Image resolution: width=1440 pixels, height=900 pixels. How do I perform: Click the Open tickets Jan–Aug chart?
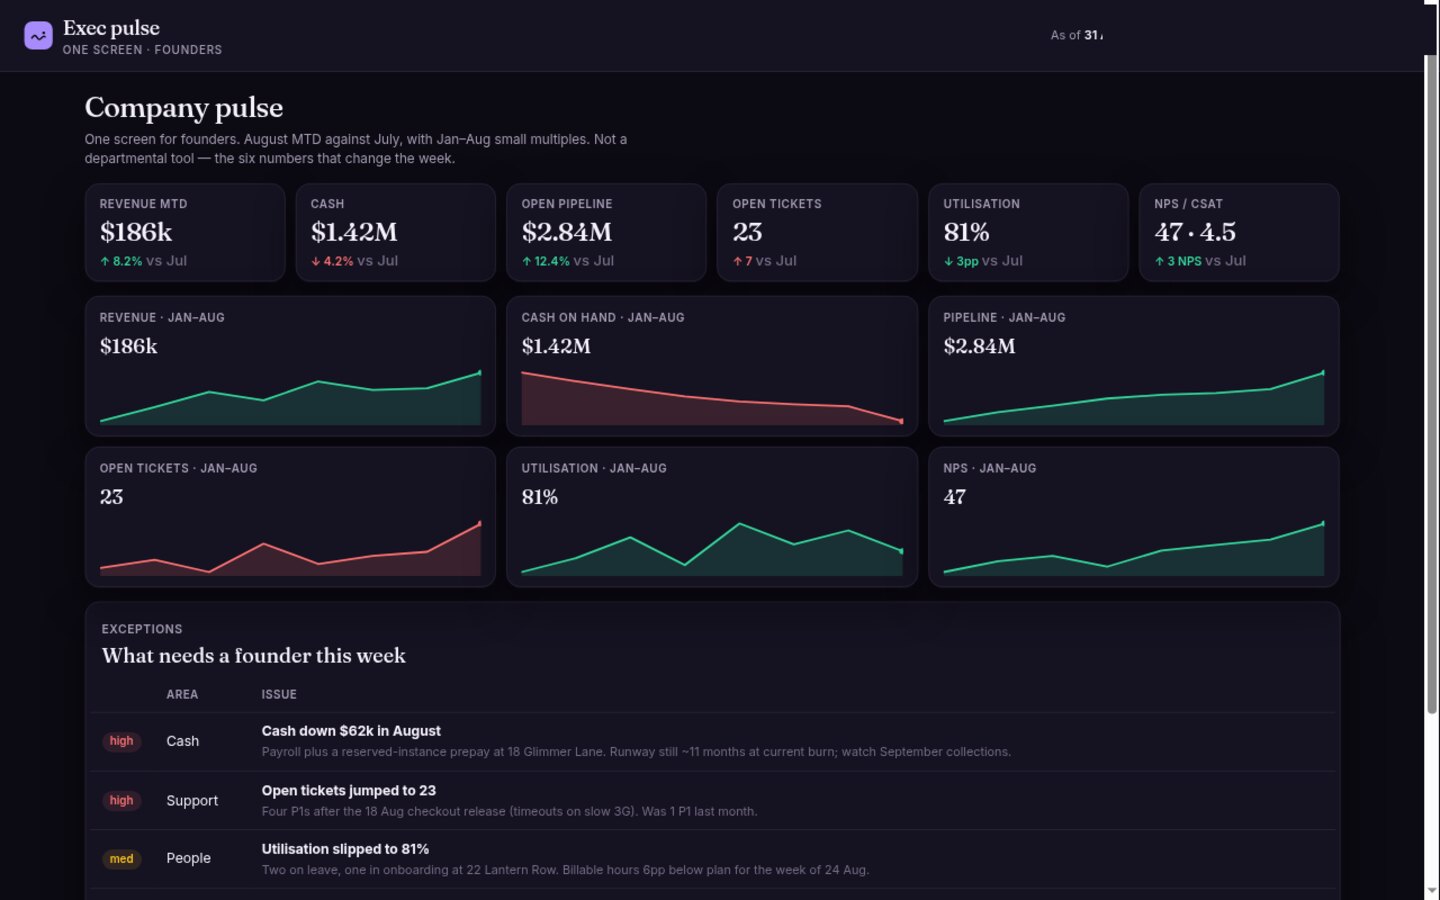click(290, 548)
